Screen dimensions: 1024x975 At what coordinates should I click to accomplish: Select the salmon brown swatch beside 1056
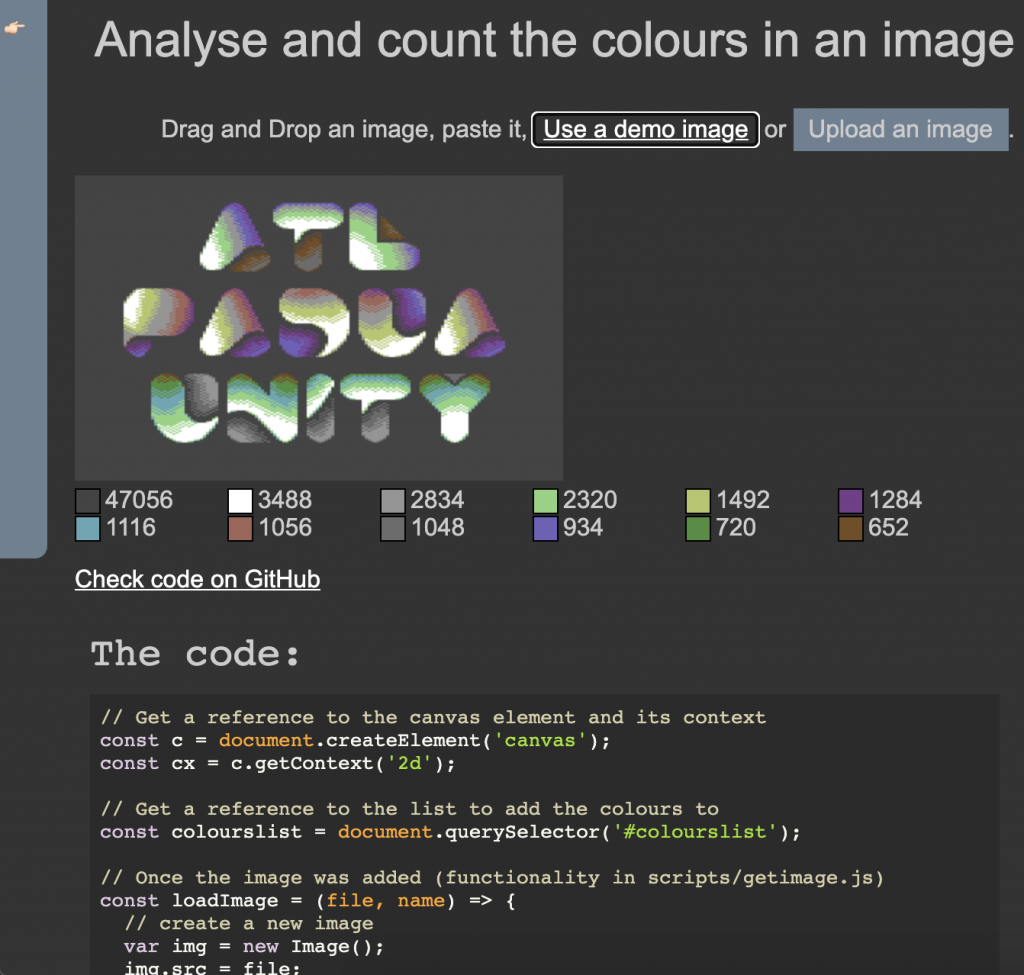tap(240, 528)
